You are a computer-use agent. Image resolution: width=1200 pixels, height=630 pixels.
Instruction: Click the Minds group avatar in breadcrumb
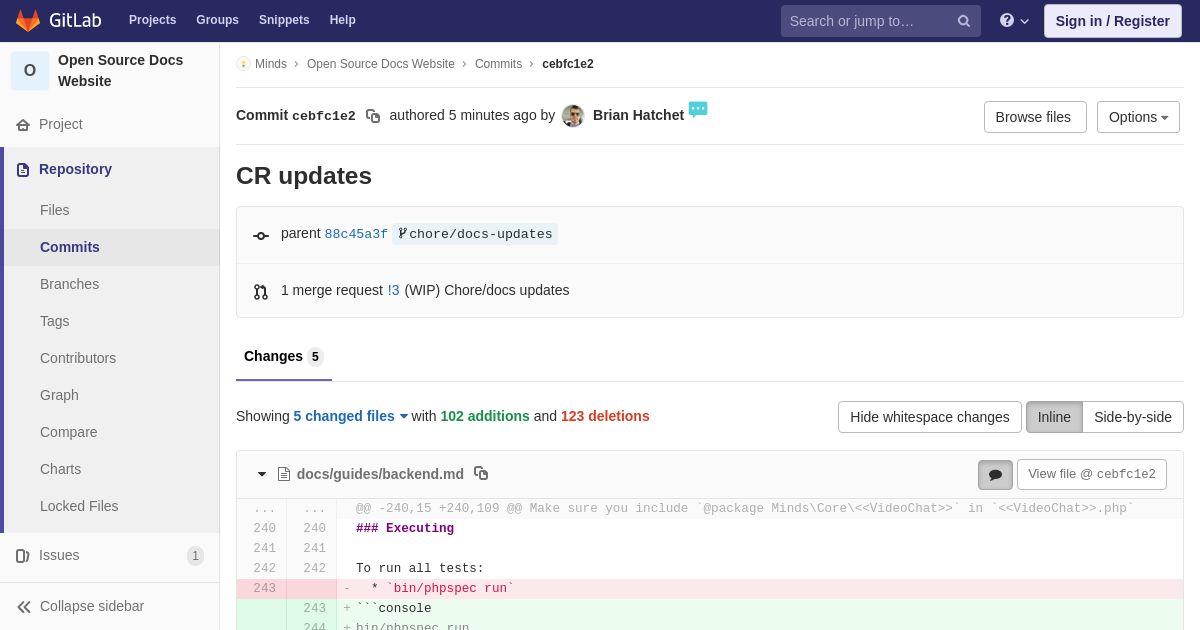click(243, 64)
